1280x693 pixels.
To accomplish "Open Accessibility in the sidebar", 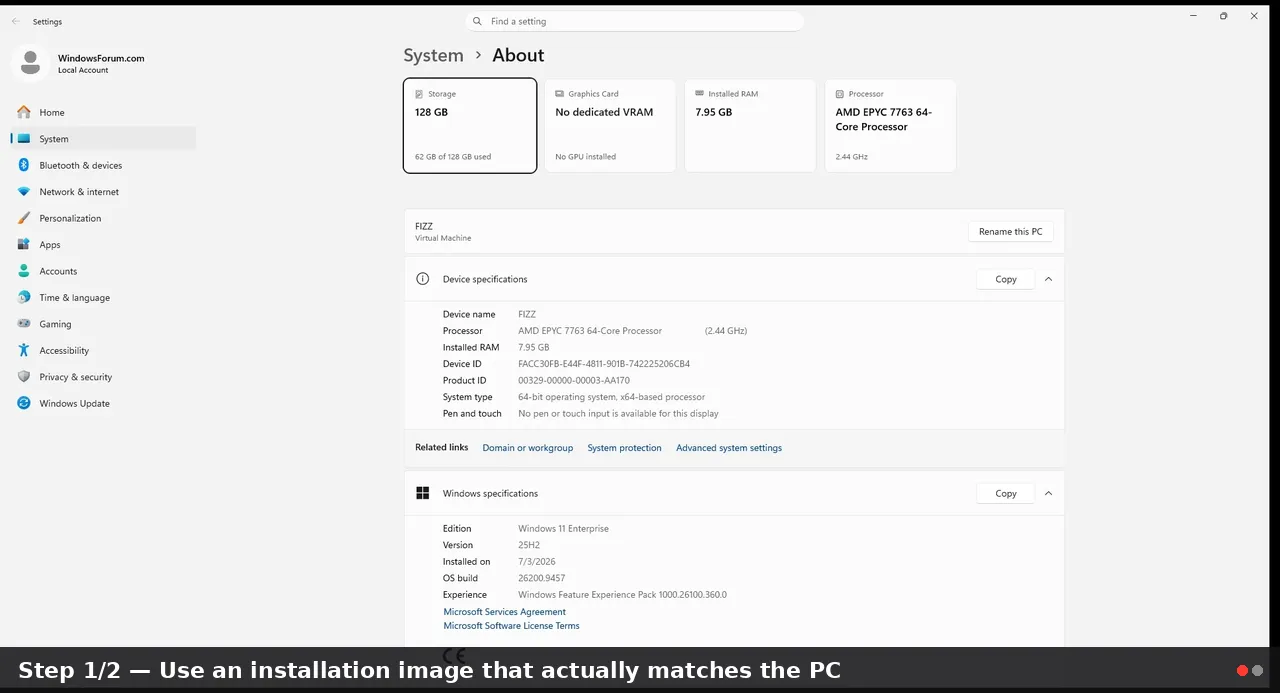I will point(103,351).
